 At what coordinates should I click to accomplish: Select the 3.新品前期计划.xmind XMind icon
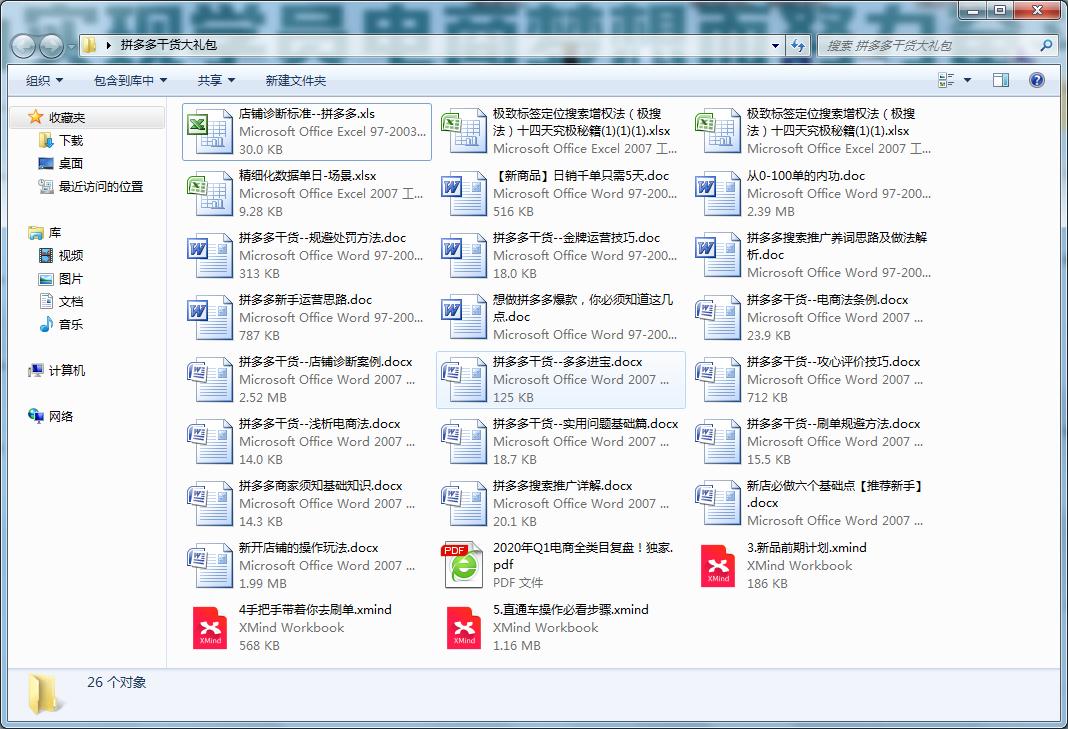718,565
